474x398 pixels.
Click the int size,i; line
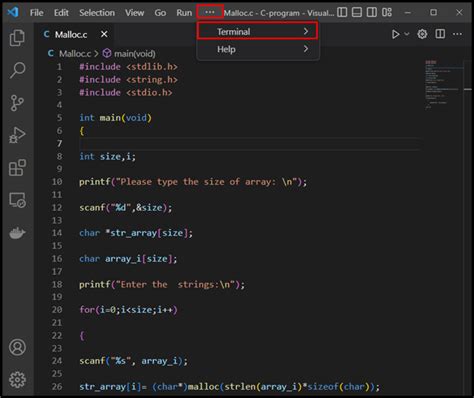click(x=107, y=156)
